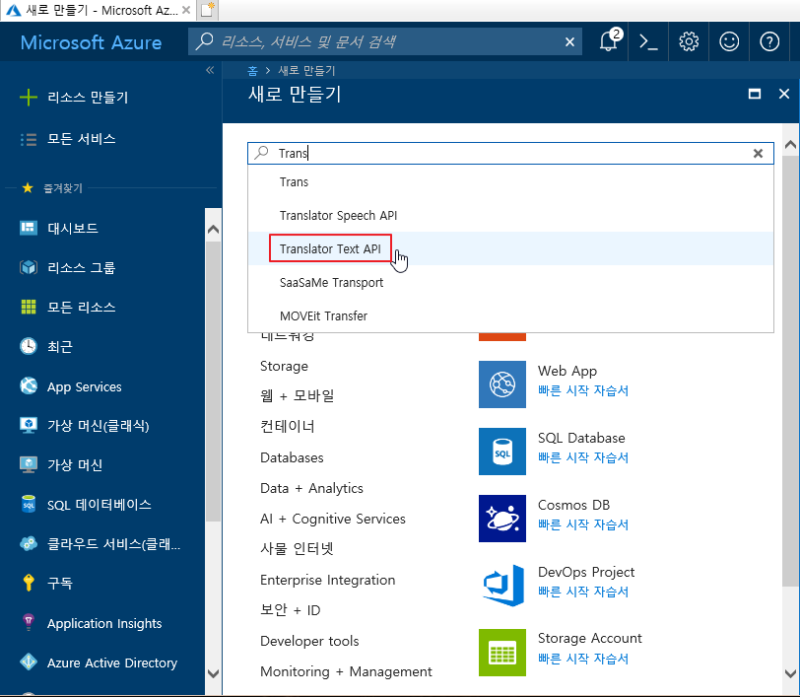Click the feedback smiley icon
Image resolution: width=800 pixels, height=697 pixels.
pos(729,42)
